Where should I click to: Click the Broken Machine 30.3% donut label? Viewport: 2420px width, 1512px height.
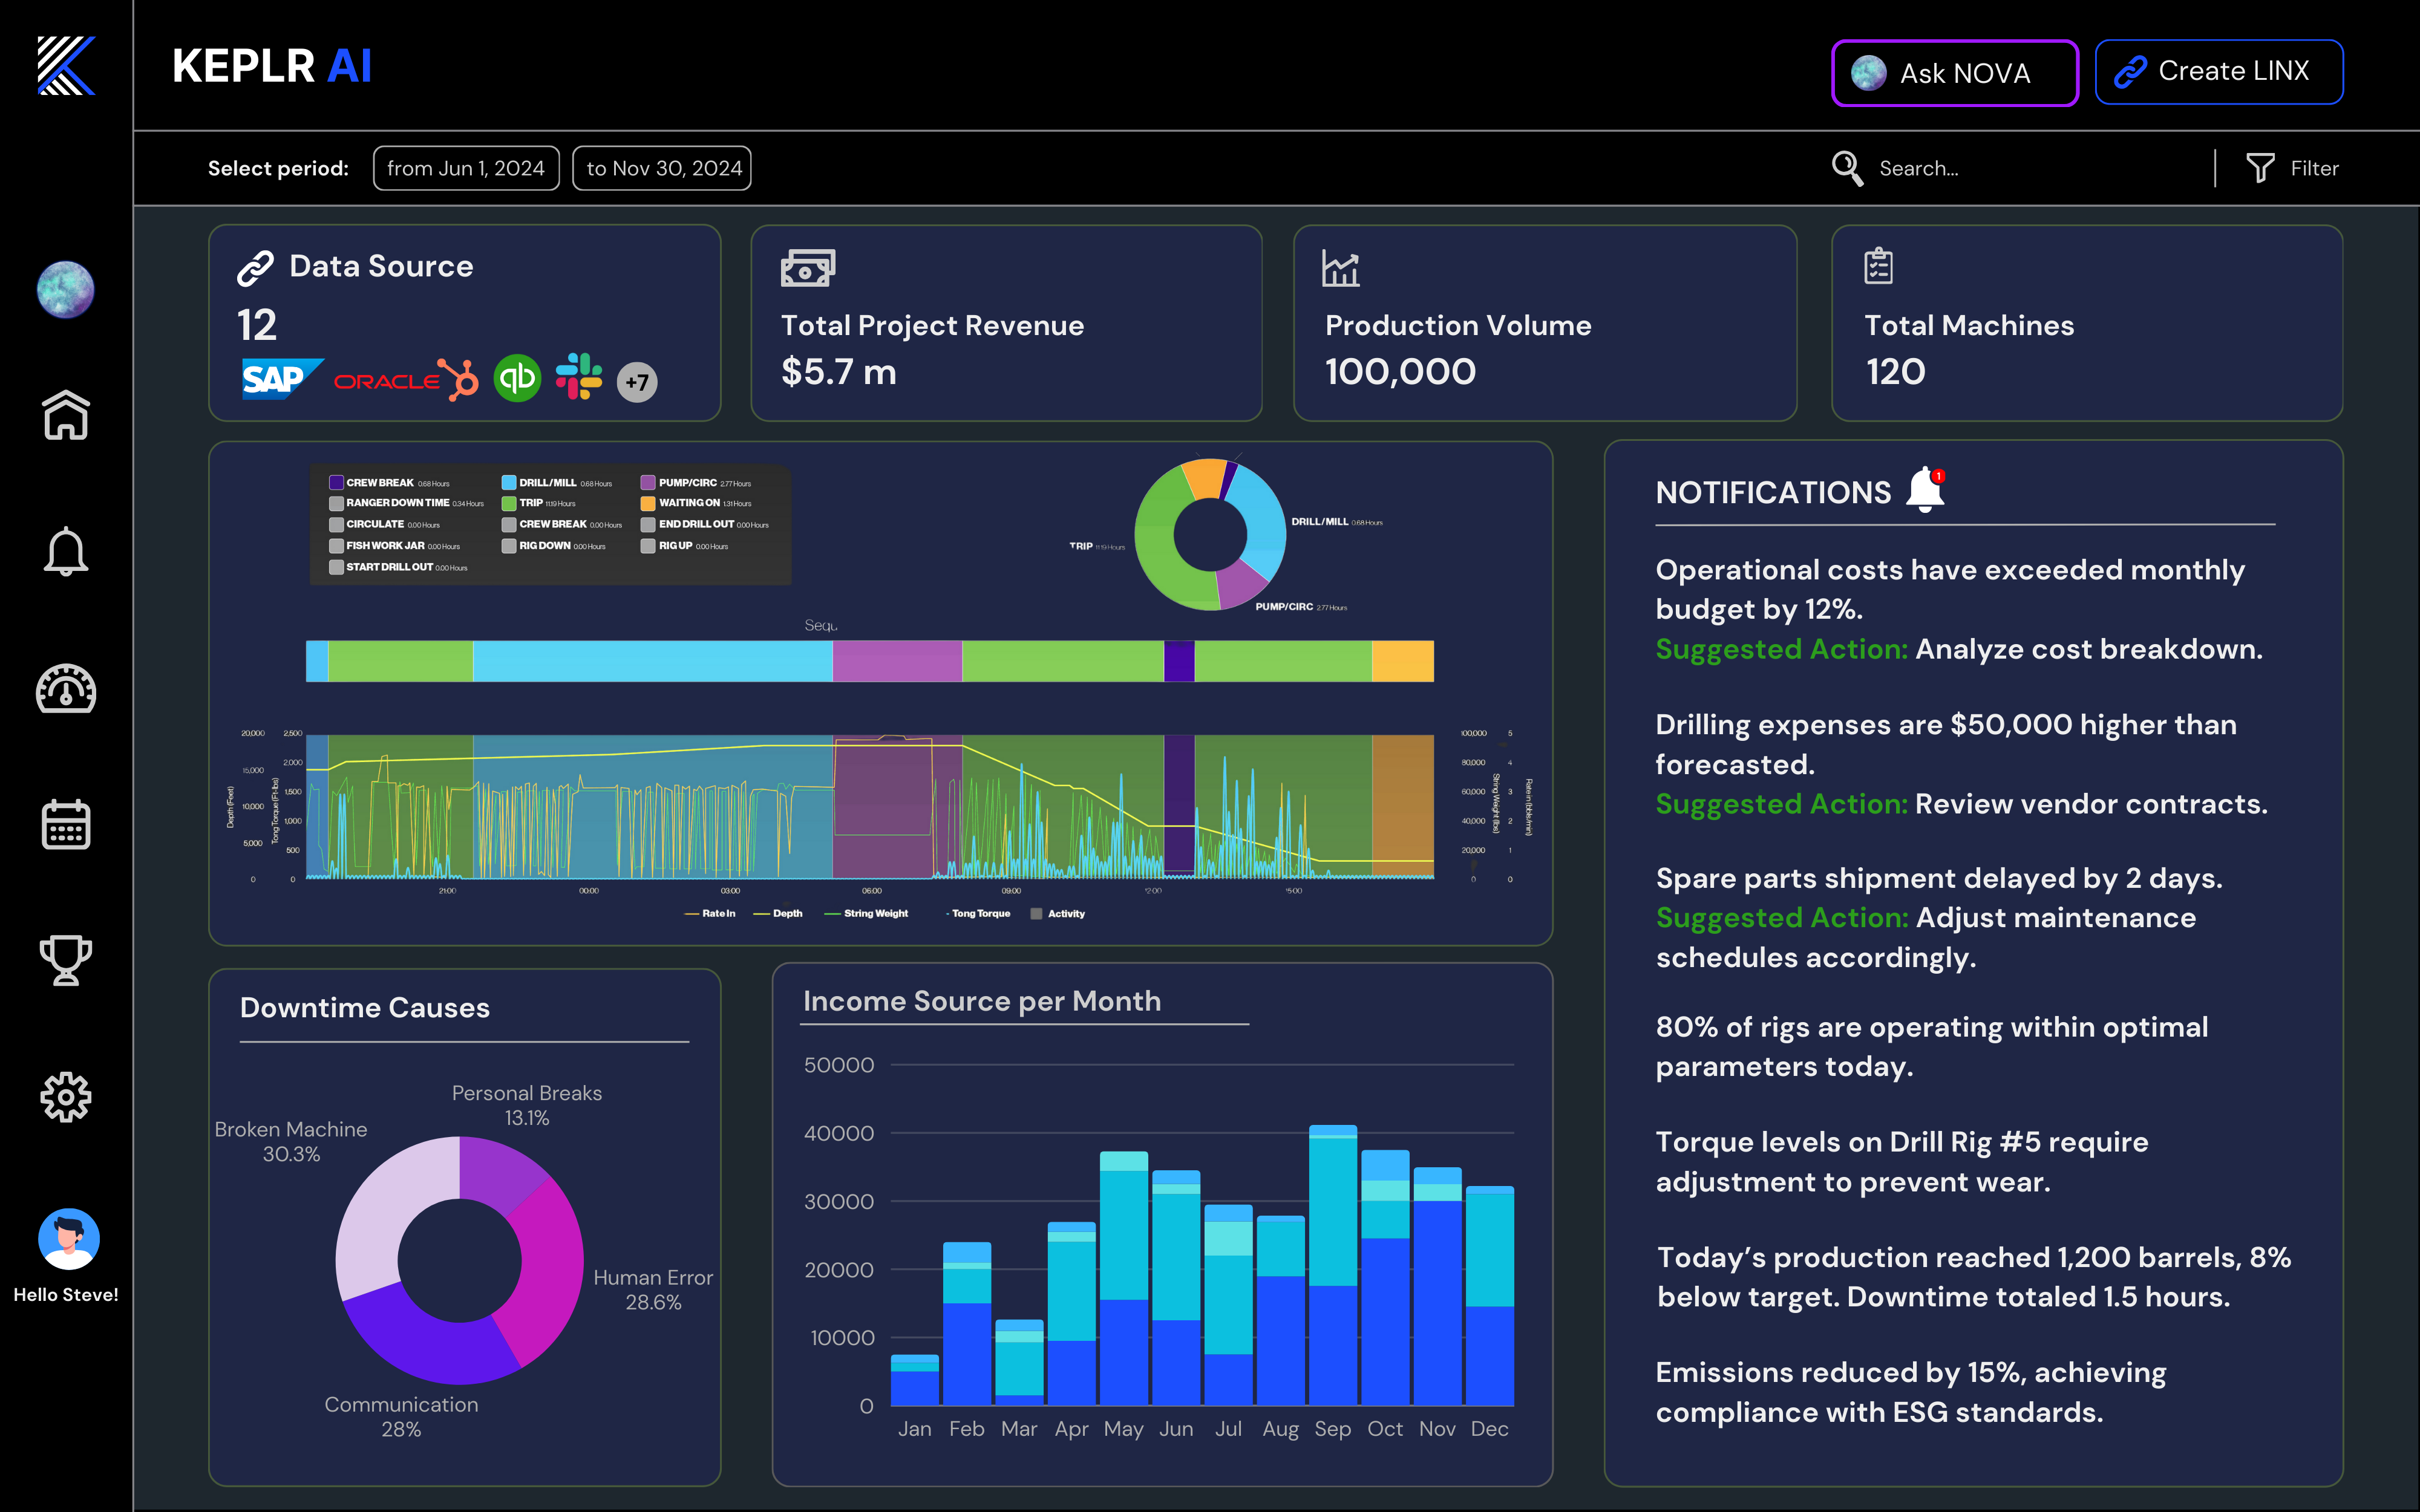pos(291,1141)
